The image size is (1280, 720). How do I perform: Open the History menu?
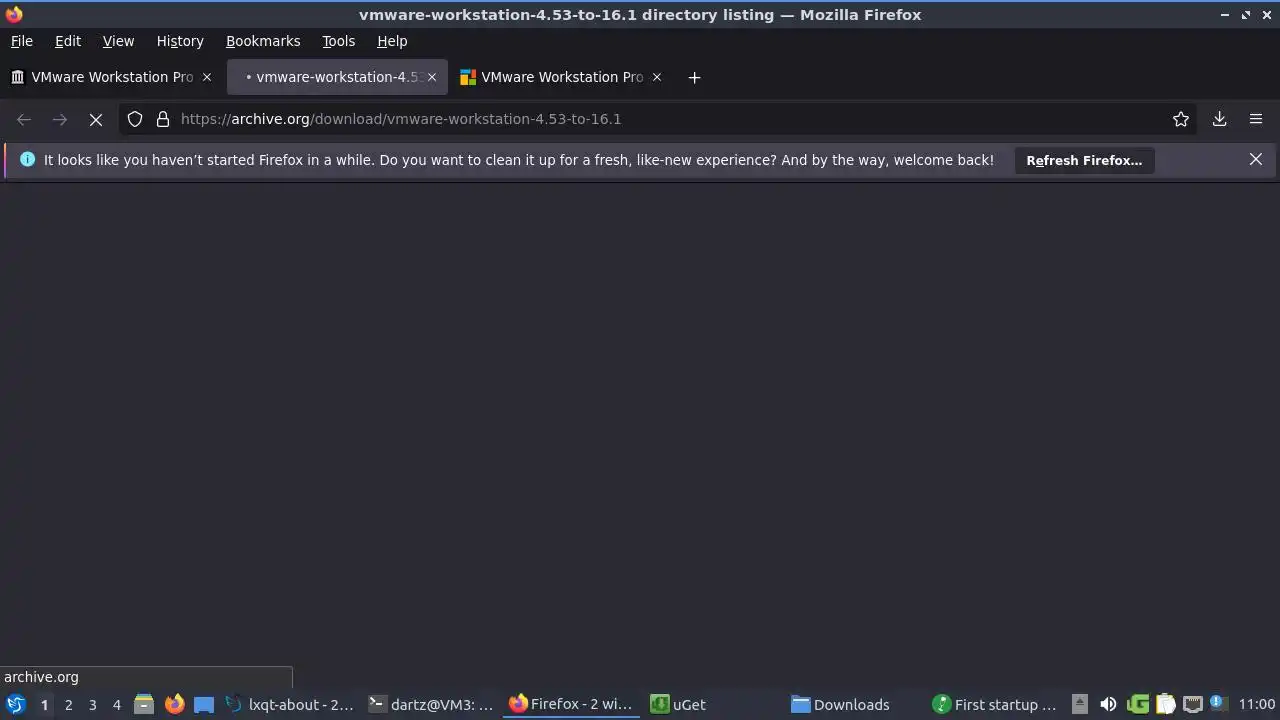click(180, 41)
